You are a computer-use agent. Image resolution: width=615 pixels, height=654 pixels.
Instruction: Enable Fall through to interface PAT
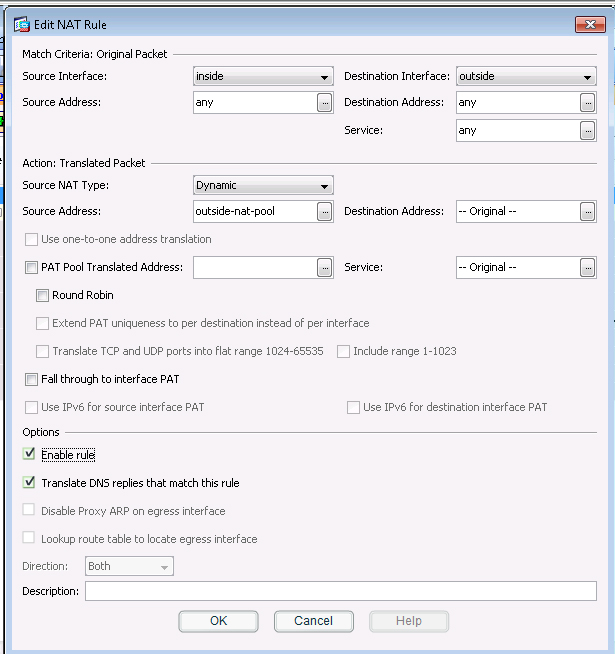(30, 379)
